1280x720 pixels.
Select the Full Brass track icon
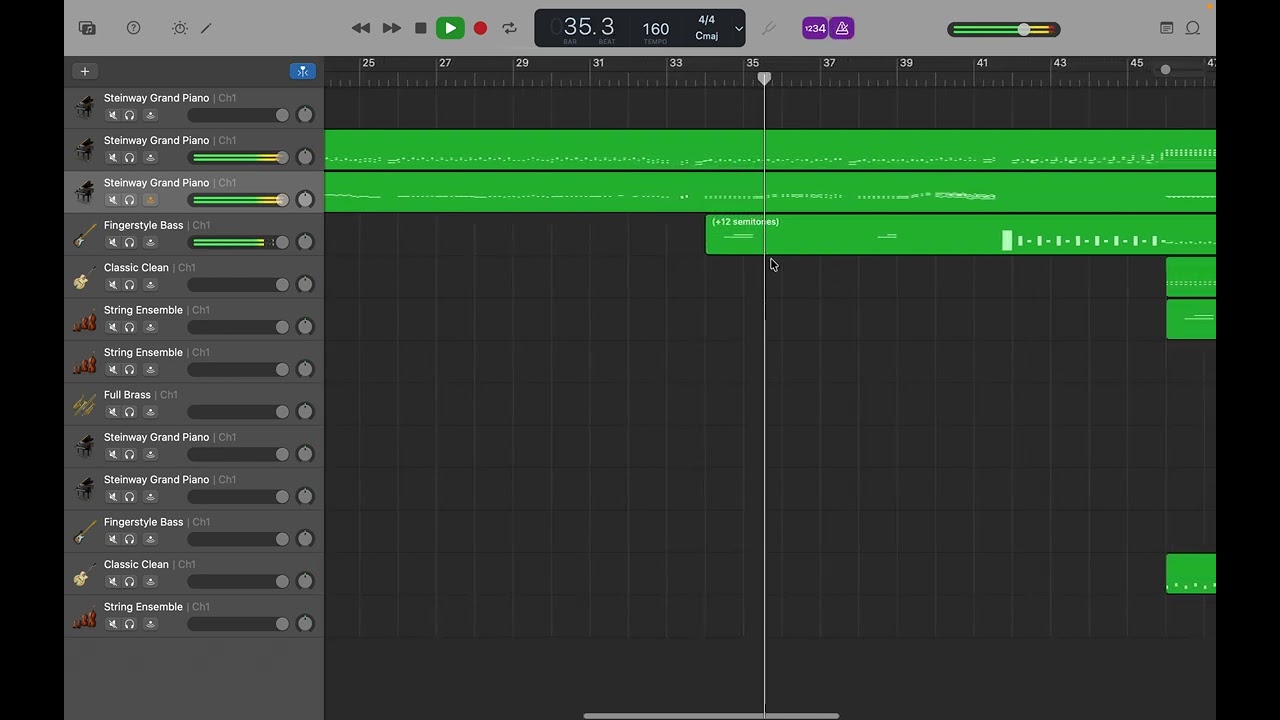tap(85, 404)
